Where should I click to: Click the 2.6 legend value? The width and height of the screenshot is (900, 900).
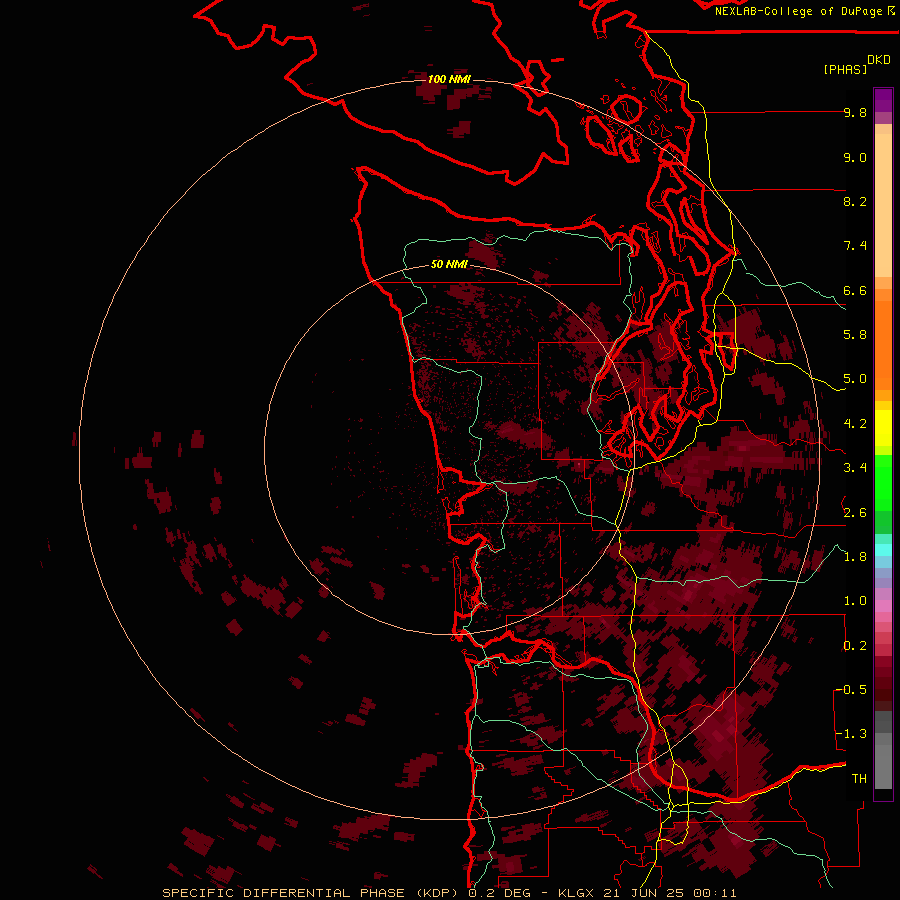(855, 513)
